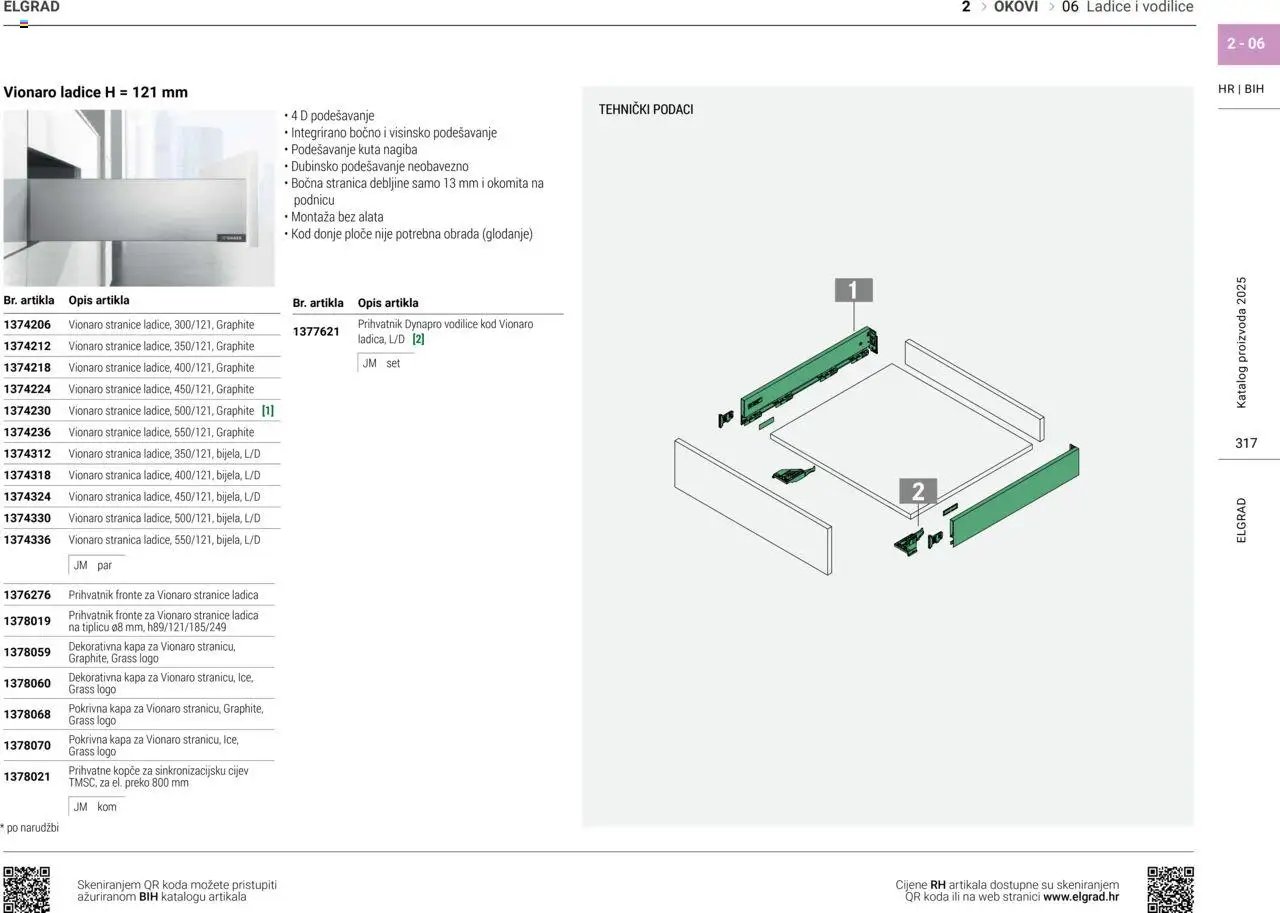Screen dimensions: 1280x913
Task: Click the bottom-left BIH catalog QR code
Action: tap(26, 889)
